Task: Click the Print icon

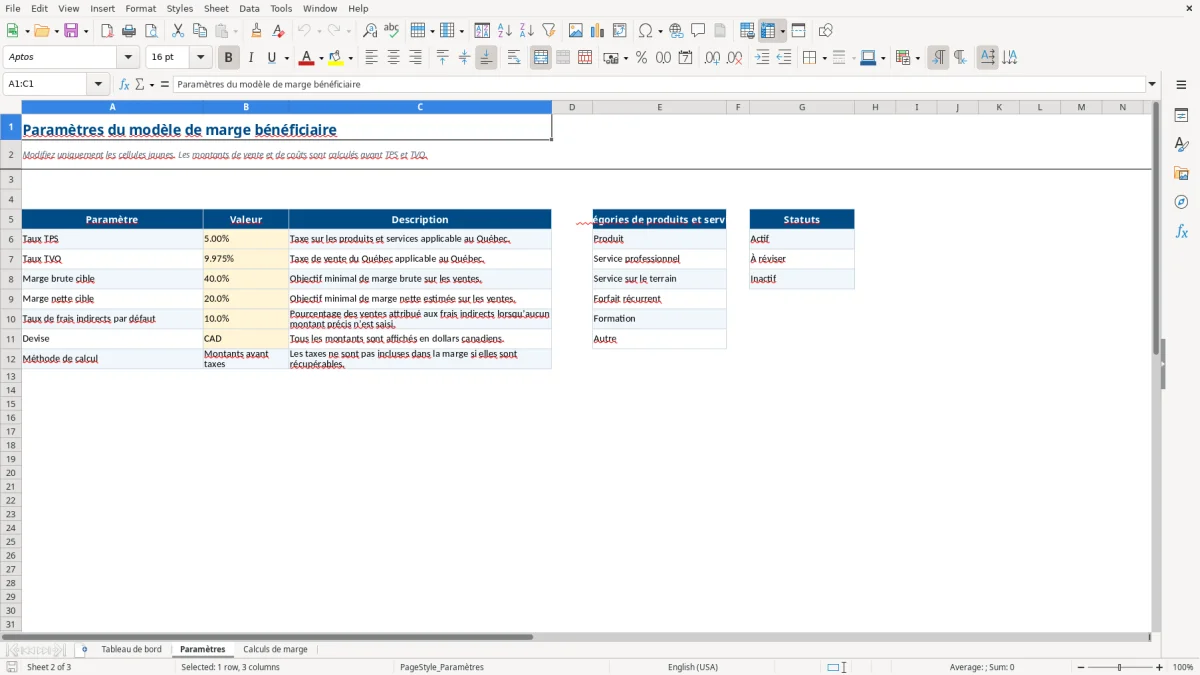Action: [129, 31]
